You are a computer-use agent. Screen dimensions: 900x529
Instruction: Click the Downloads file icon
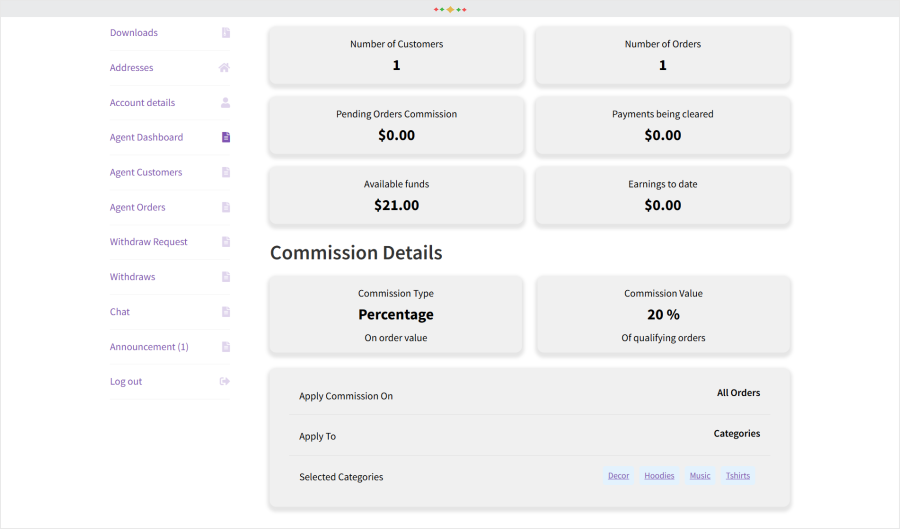pyautogui.click(x=226, y=33)
